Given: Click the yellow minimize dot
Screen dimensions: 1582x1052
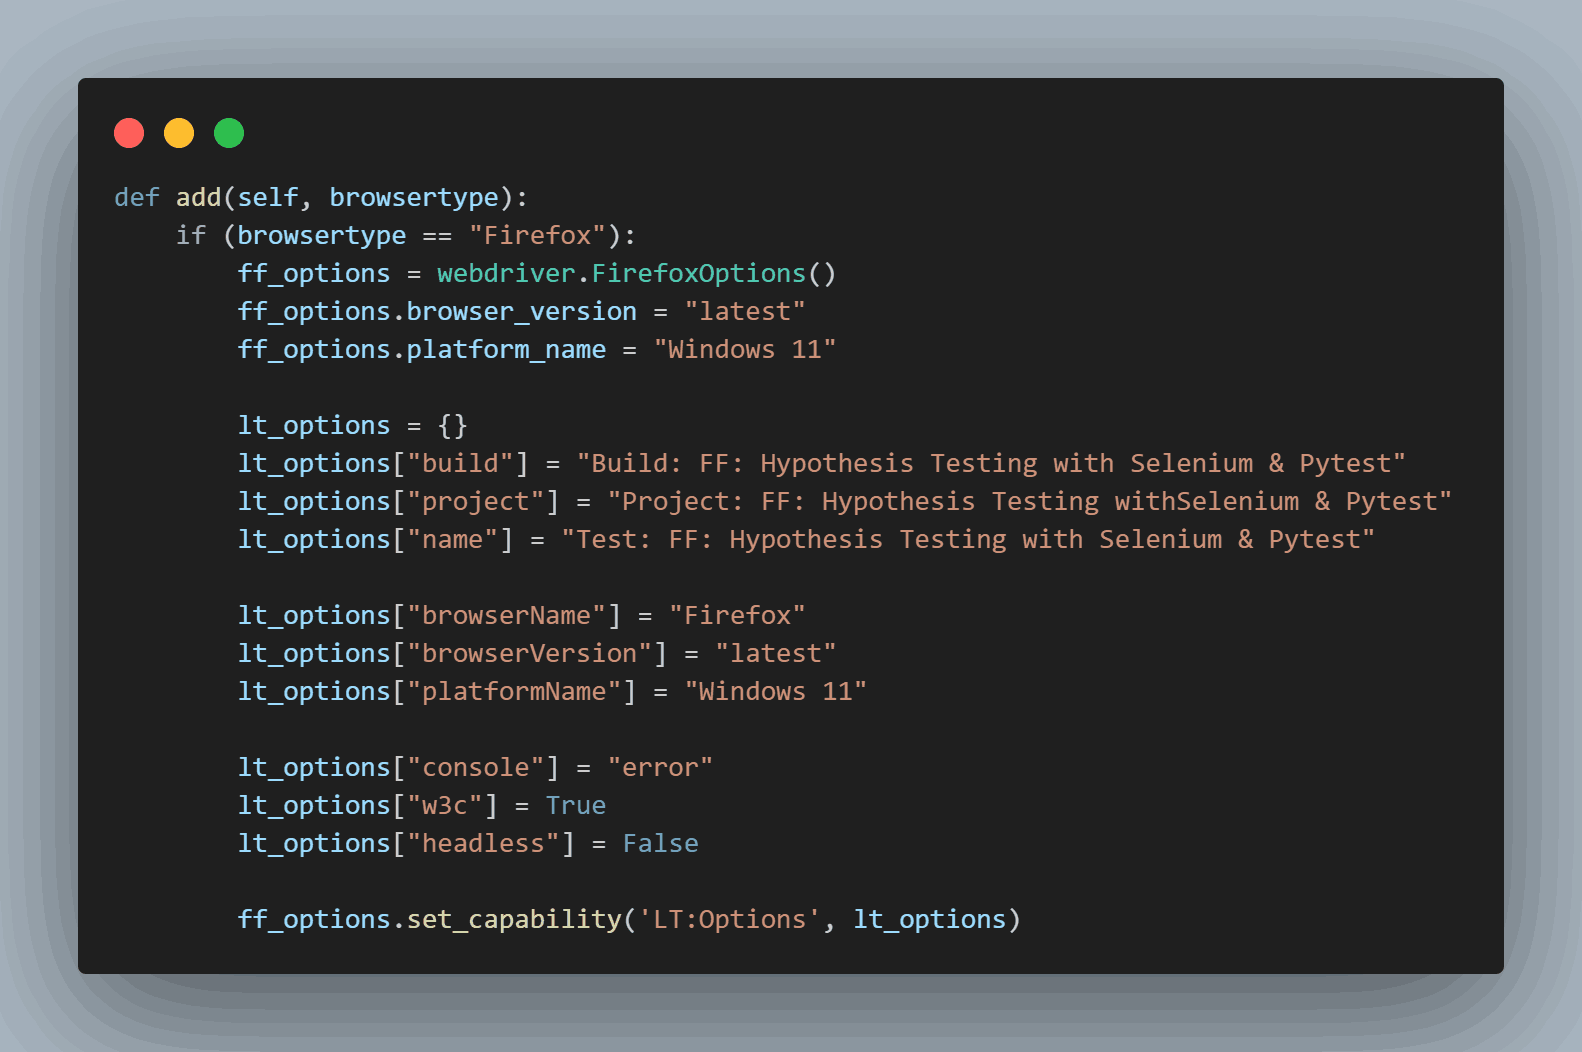Looking at the screenshot, I should point(179,133).
